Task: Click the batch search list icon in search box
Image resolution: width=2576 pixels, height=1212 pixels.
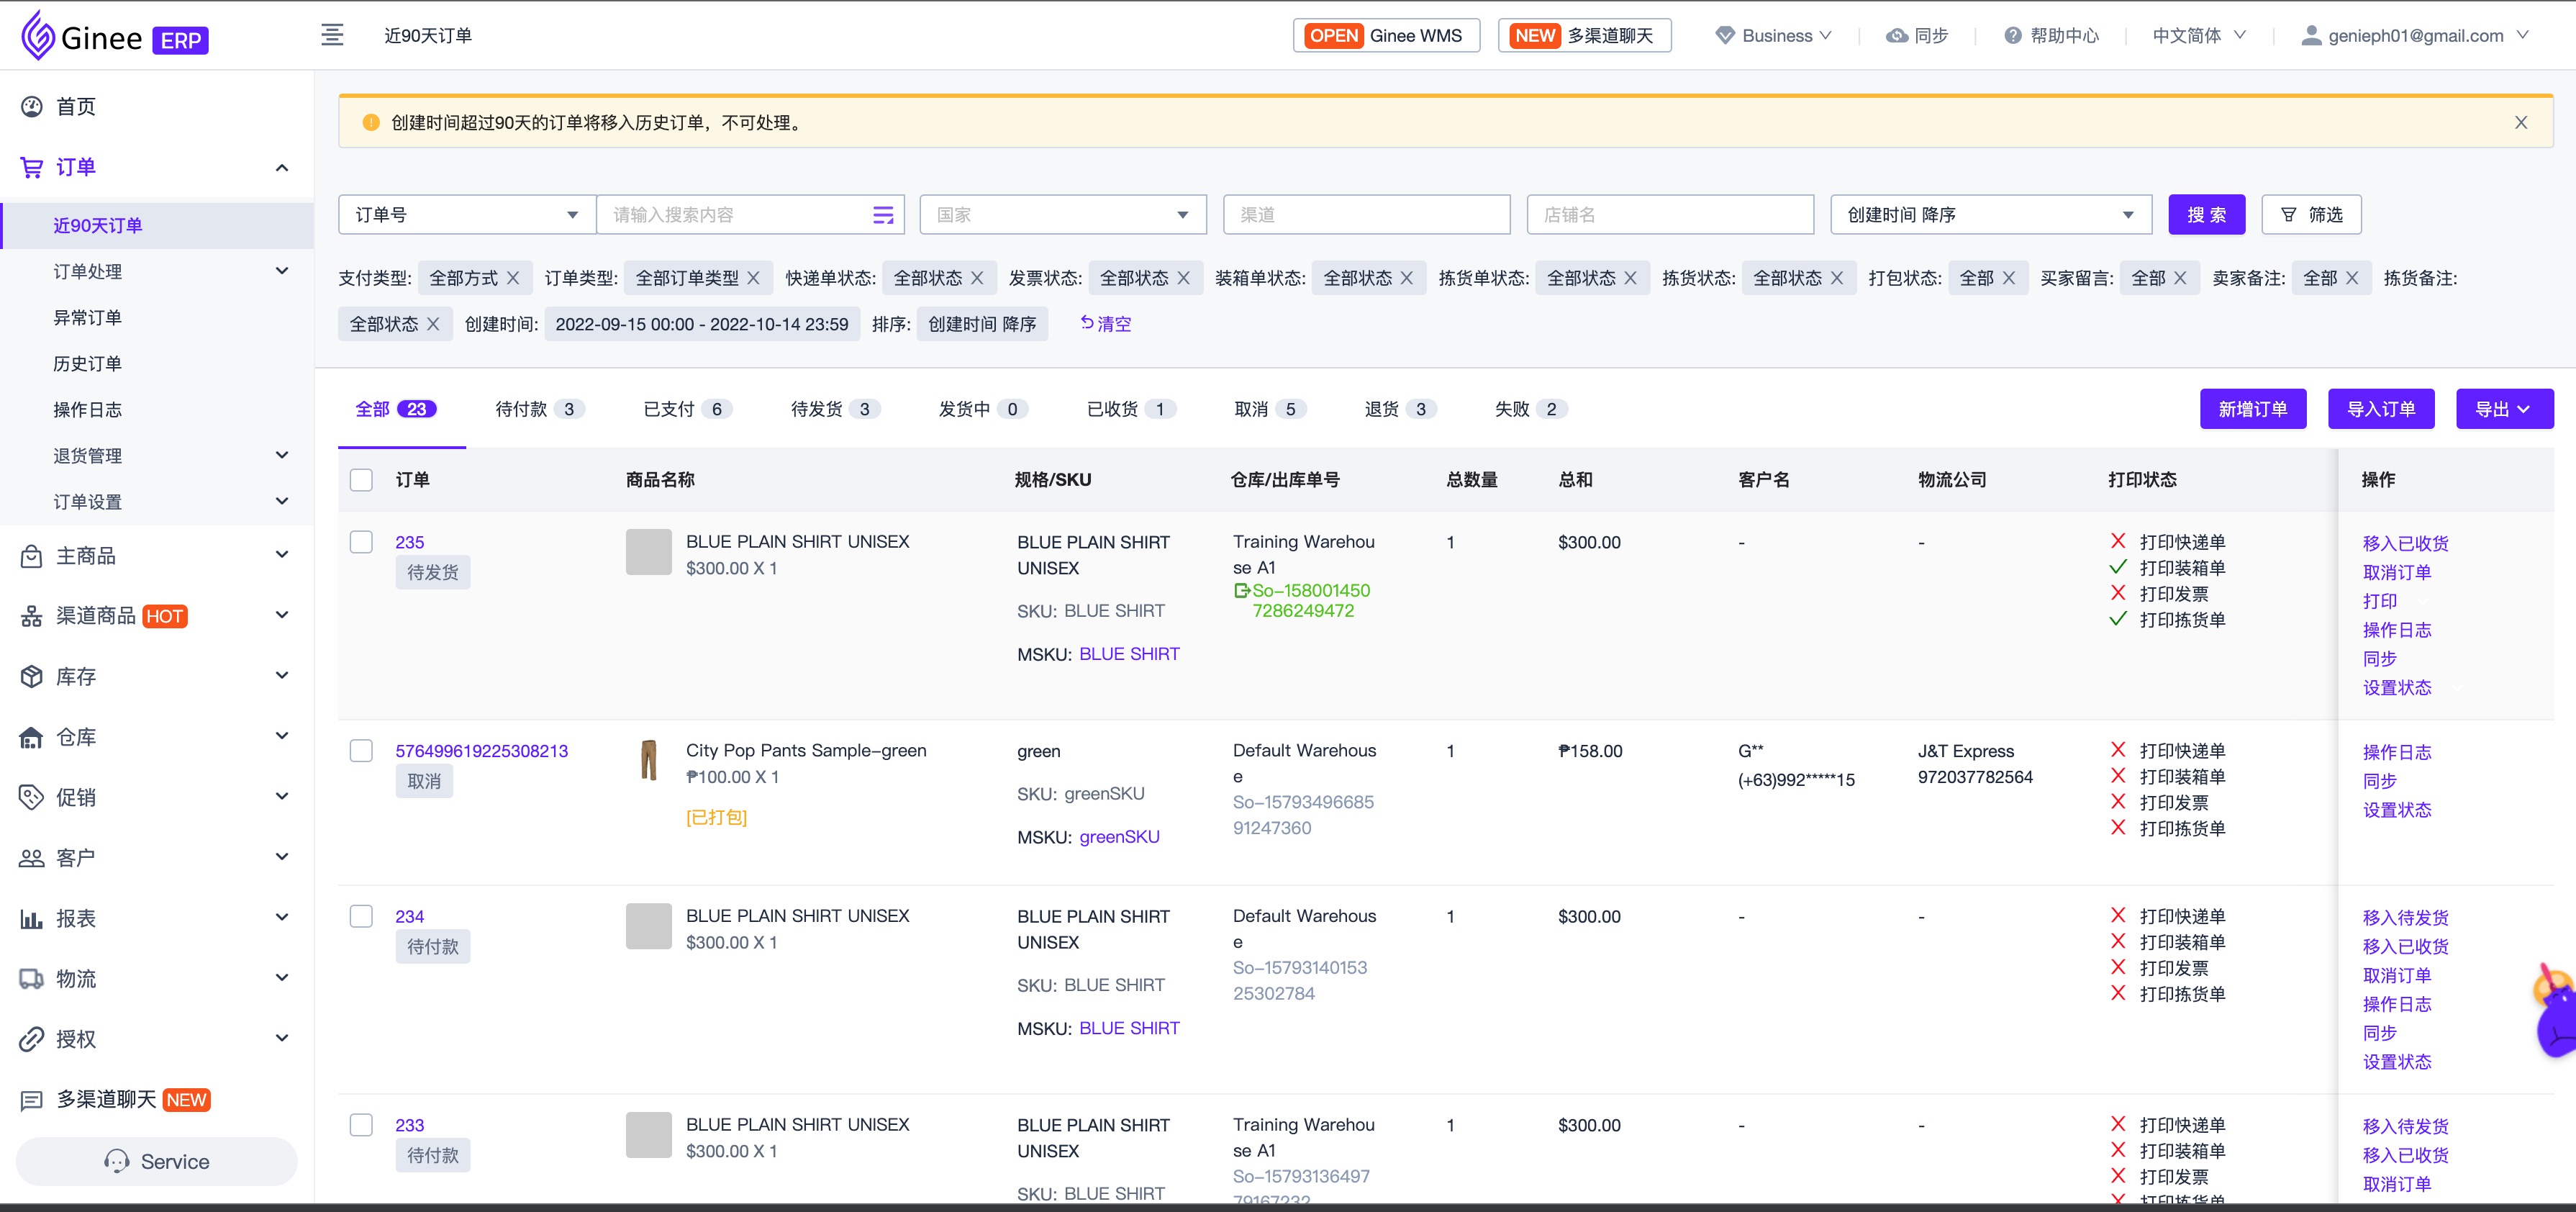Action: [883, 215]
